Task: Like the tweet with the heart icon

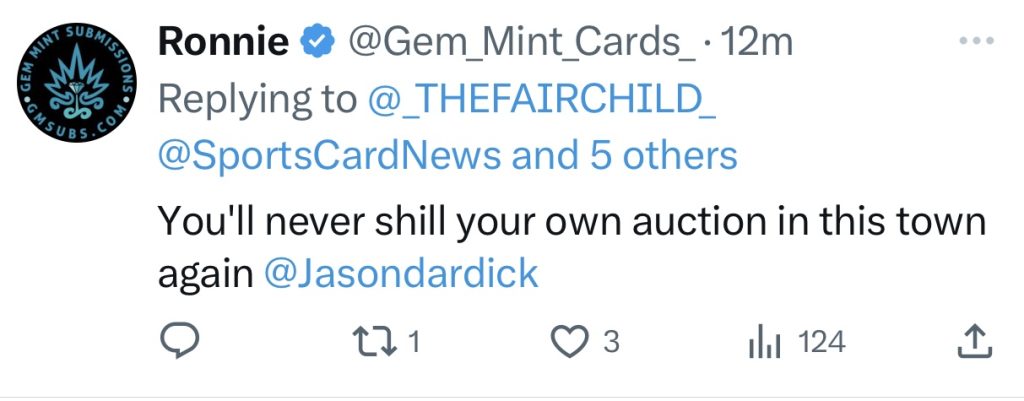Action: pos(571,343)
